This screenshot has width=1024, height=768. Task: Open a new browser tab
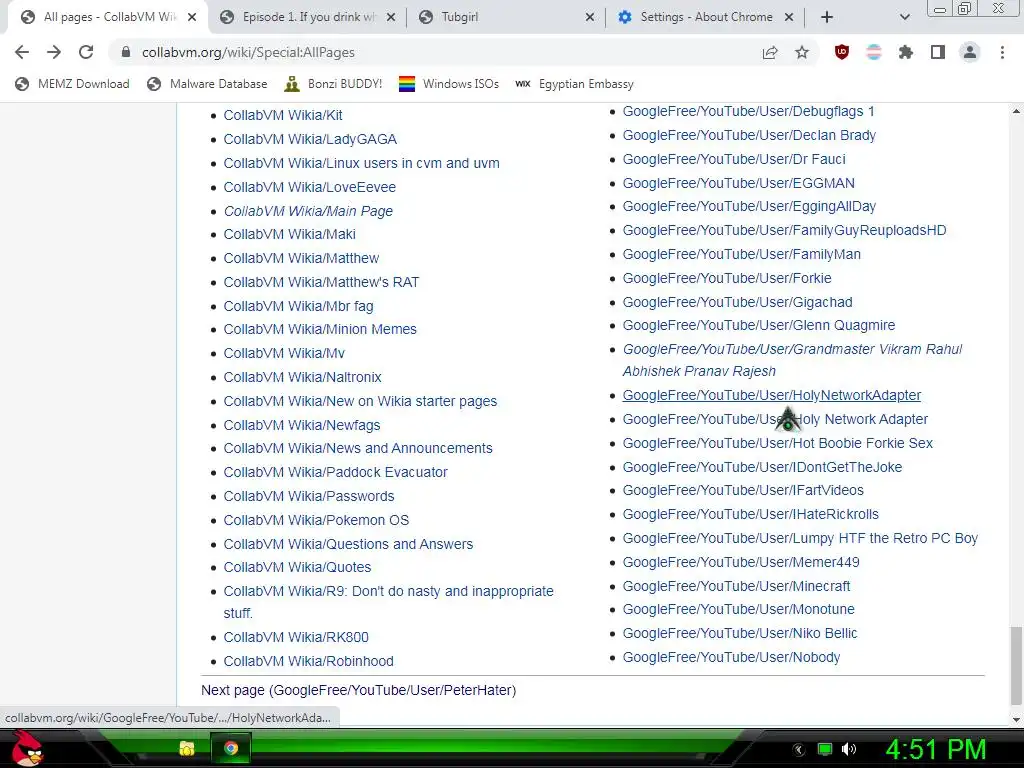click(x=827, y=17)
